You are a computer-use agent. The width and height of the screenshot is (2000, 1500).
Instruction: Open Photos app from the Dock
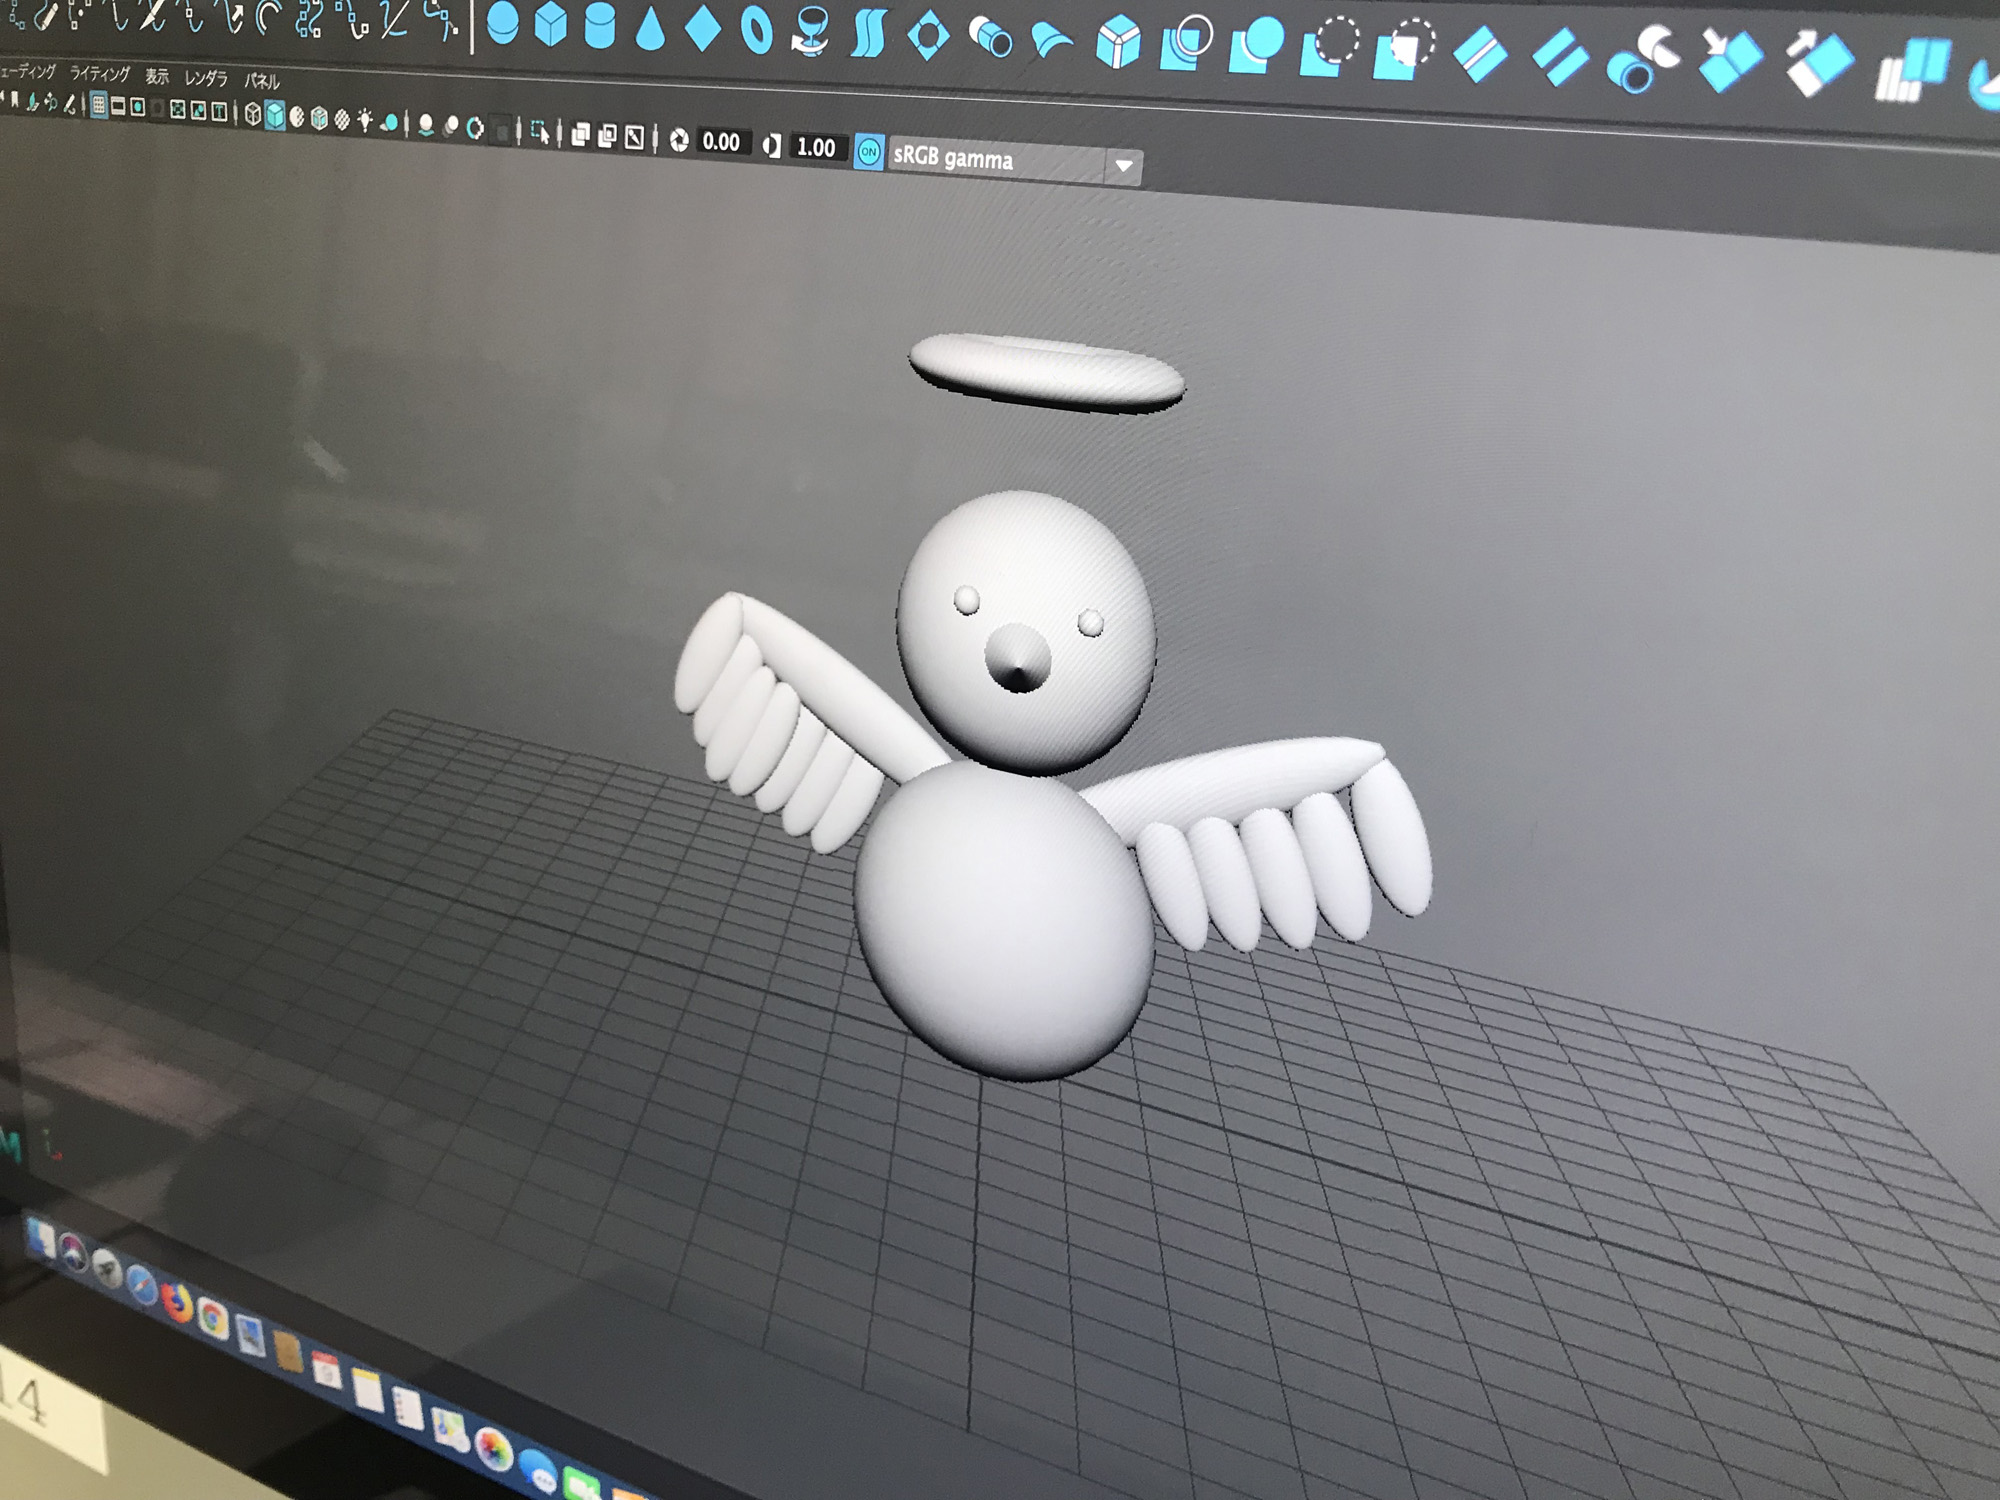(493, 1449)
